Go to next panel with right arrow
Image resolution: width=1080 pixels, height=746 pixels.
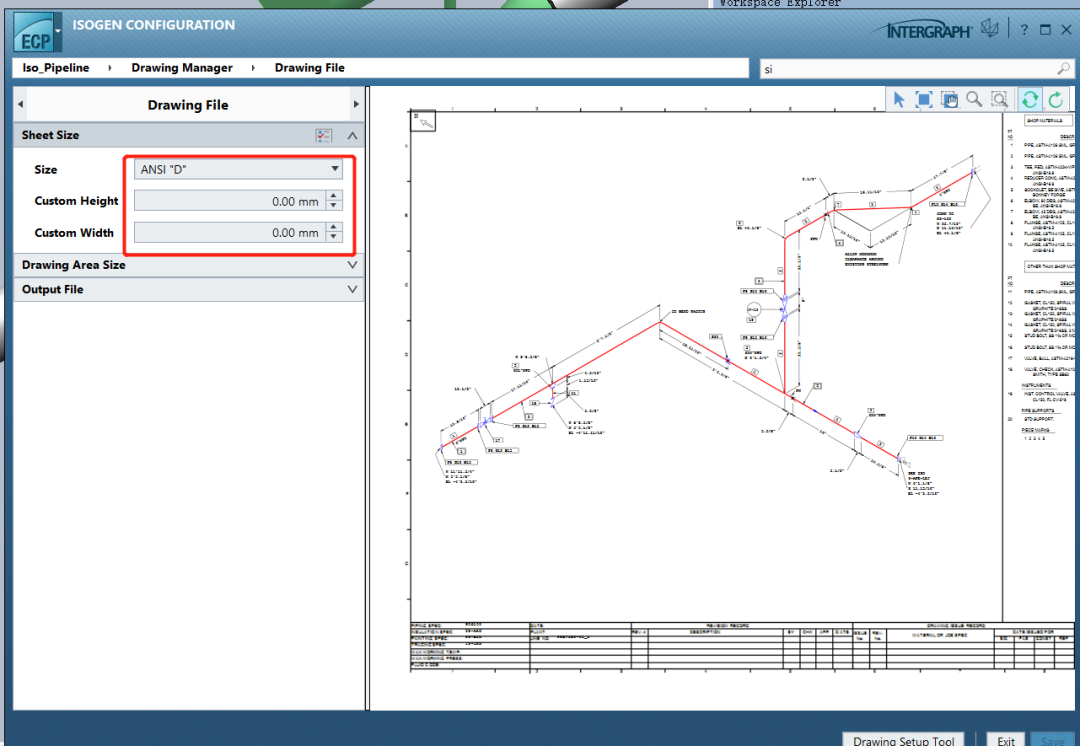pyautogui.click(x=356, y=104)
